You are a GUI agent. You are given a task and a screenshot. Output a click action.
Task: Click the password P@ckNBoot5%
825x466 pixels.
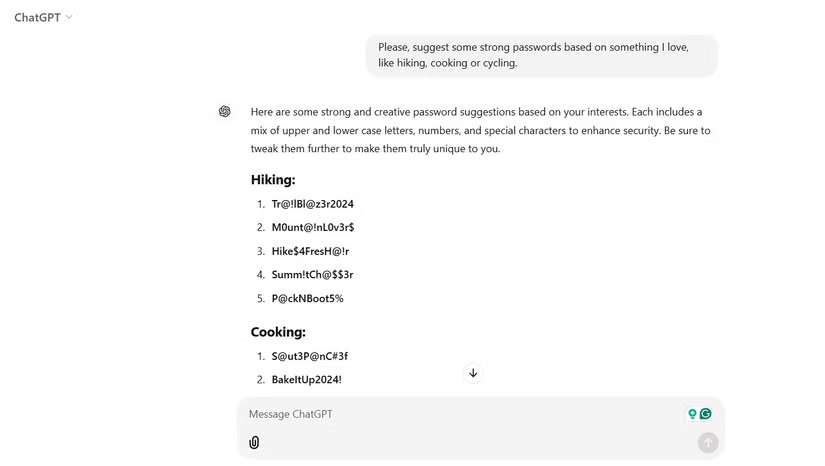coord(307,298)
